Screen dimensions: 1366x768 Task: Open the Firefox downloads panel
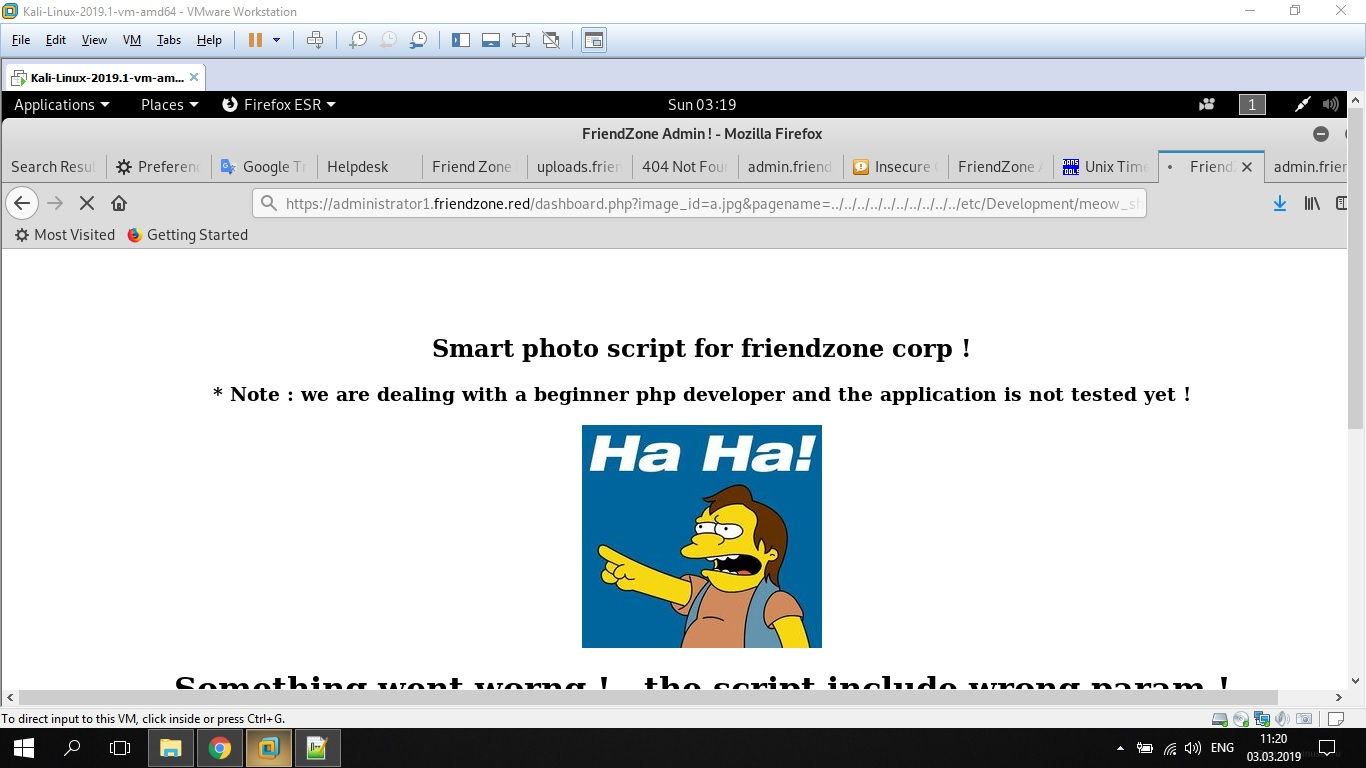pos(1279,203)
